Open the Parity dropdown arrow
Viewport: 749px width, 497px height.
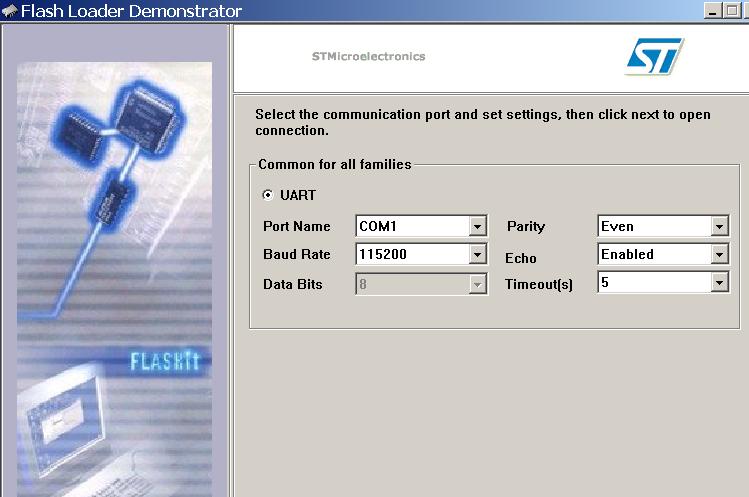pyautogui.click(x=719, y=226)
